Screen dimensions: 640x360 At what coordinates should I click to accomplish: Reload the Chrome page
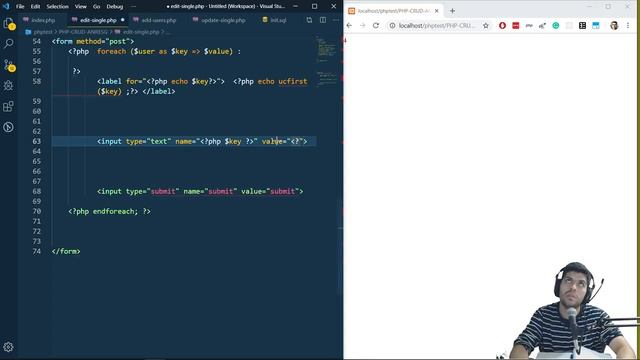(376, 25)
